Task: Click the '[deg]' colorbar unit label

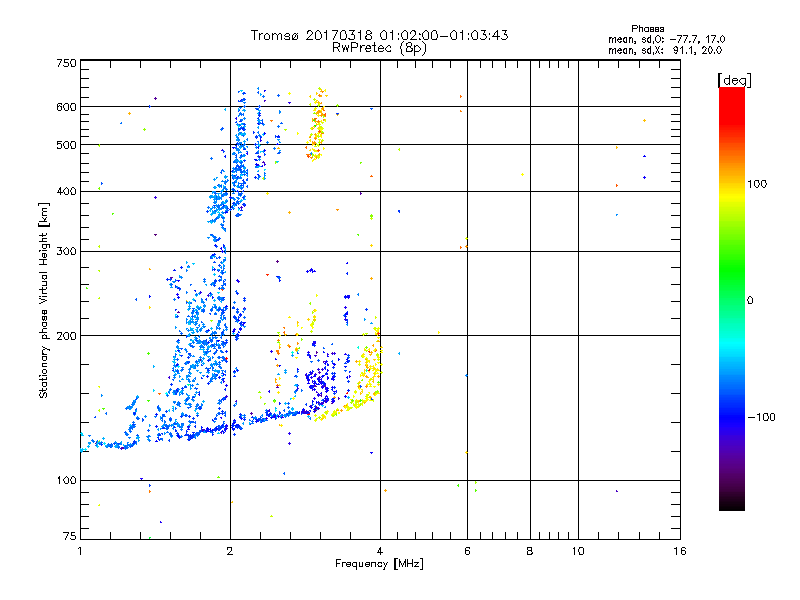Action: tap(734, 80)
